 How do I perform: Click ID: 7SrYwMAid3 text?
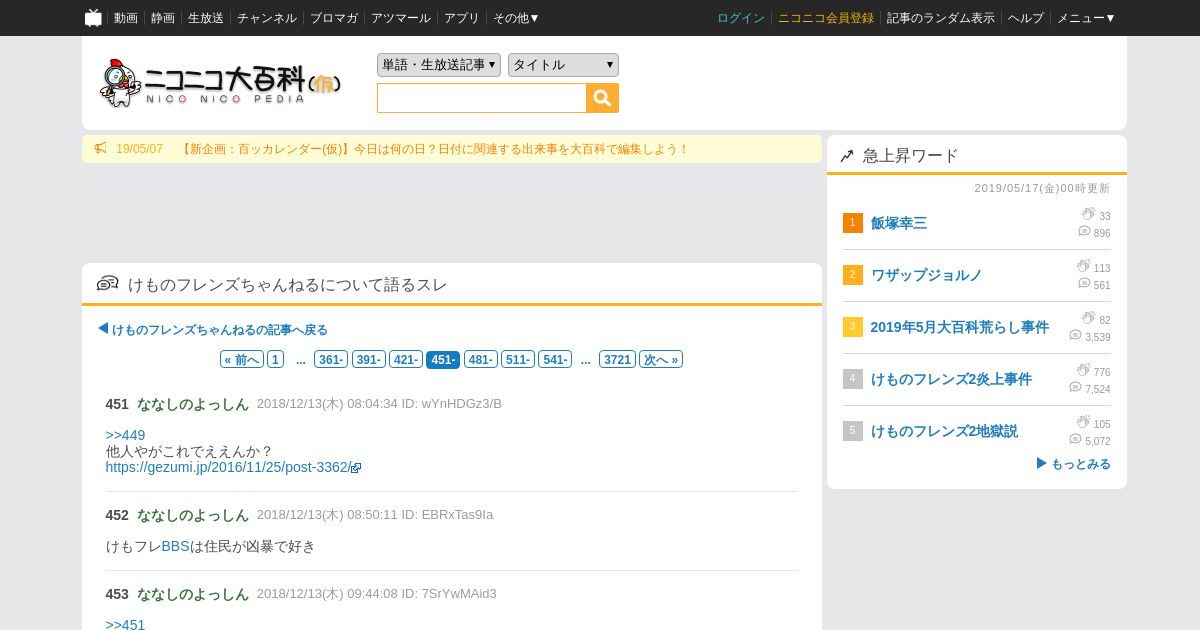coord(449,594)
